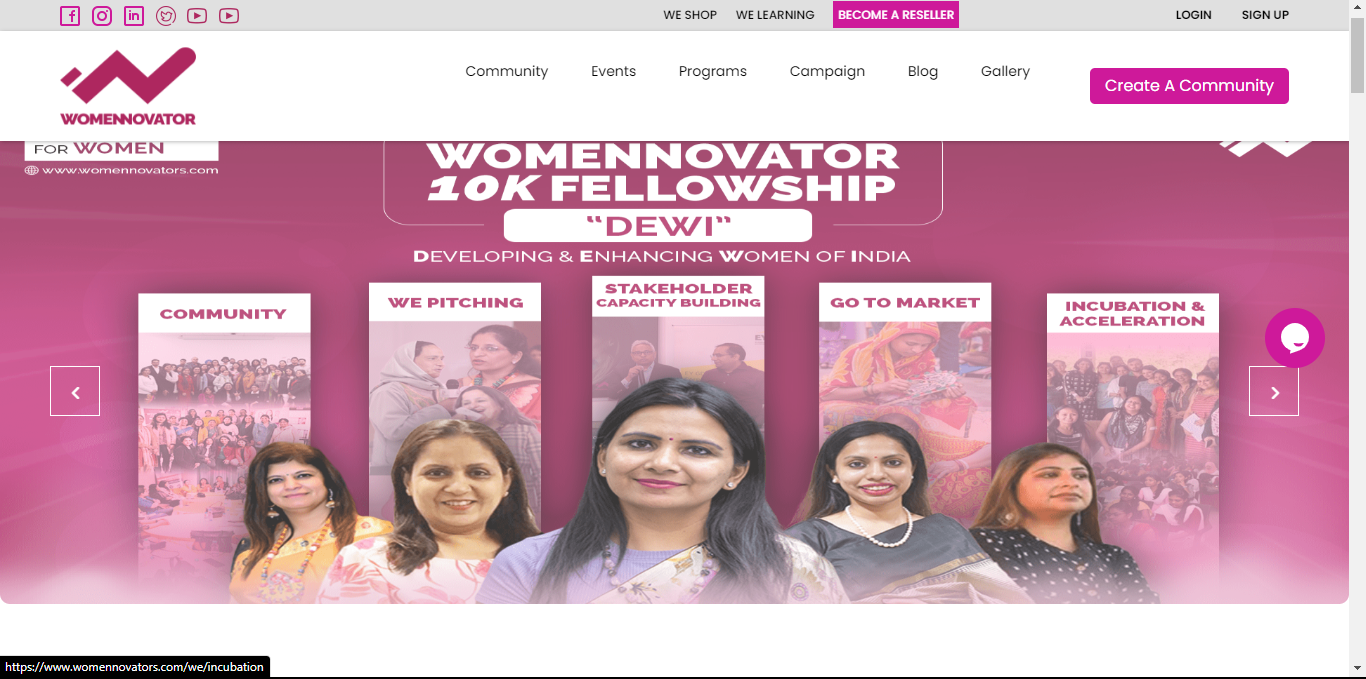Go to the Blog page
Viewport: 1366px width, 679px height.
pyautogui.click(x=923, y=71)
